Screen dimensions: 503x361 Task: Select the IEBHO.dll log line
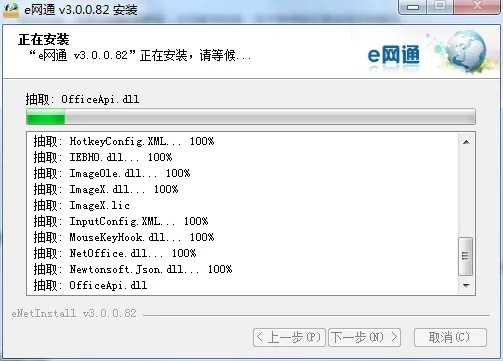(103, 157)
